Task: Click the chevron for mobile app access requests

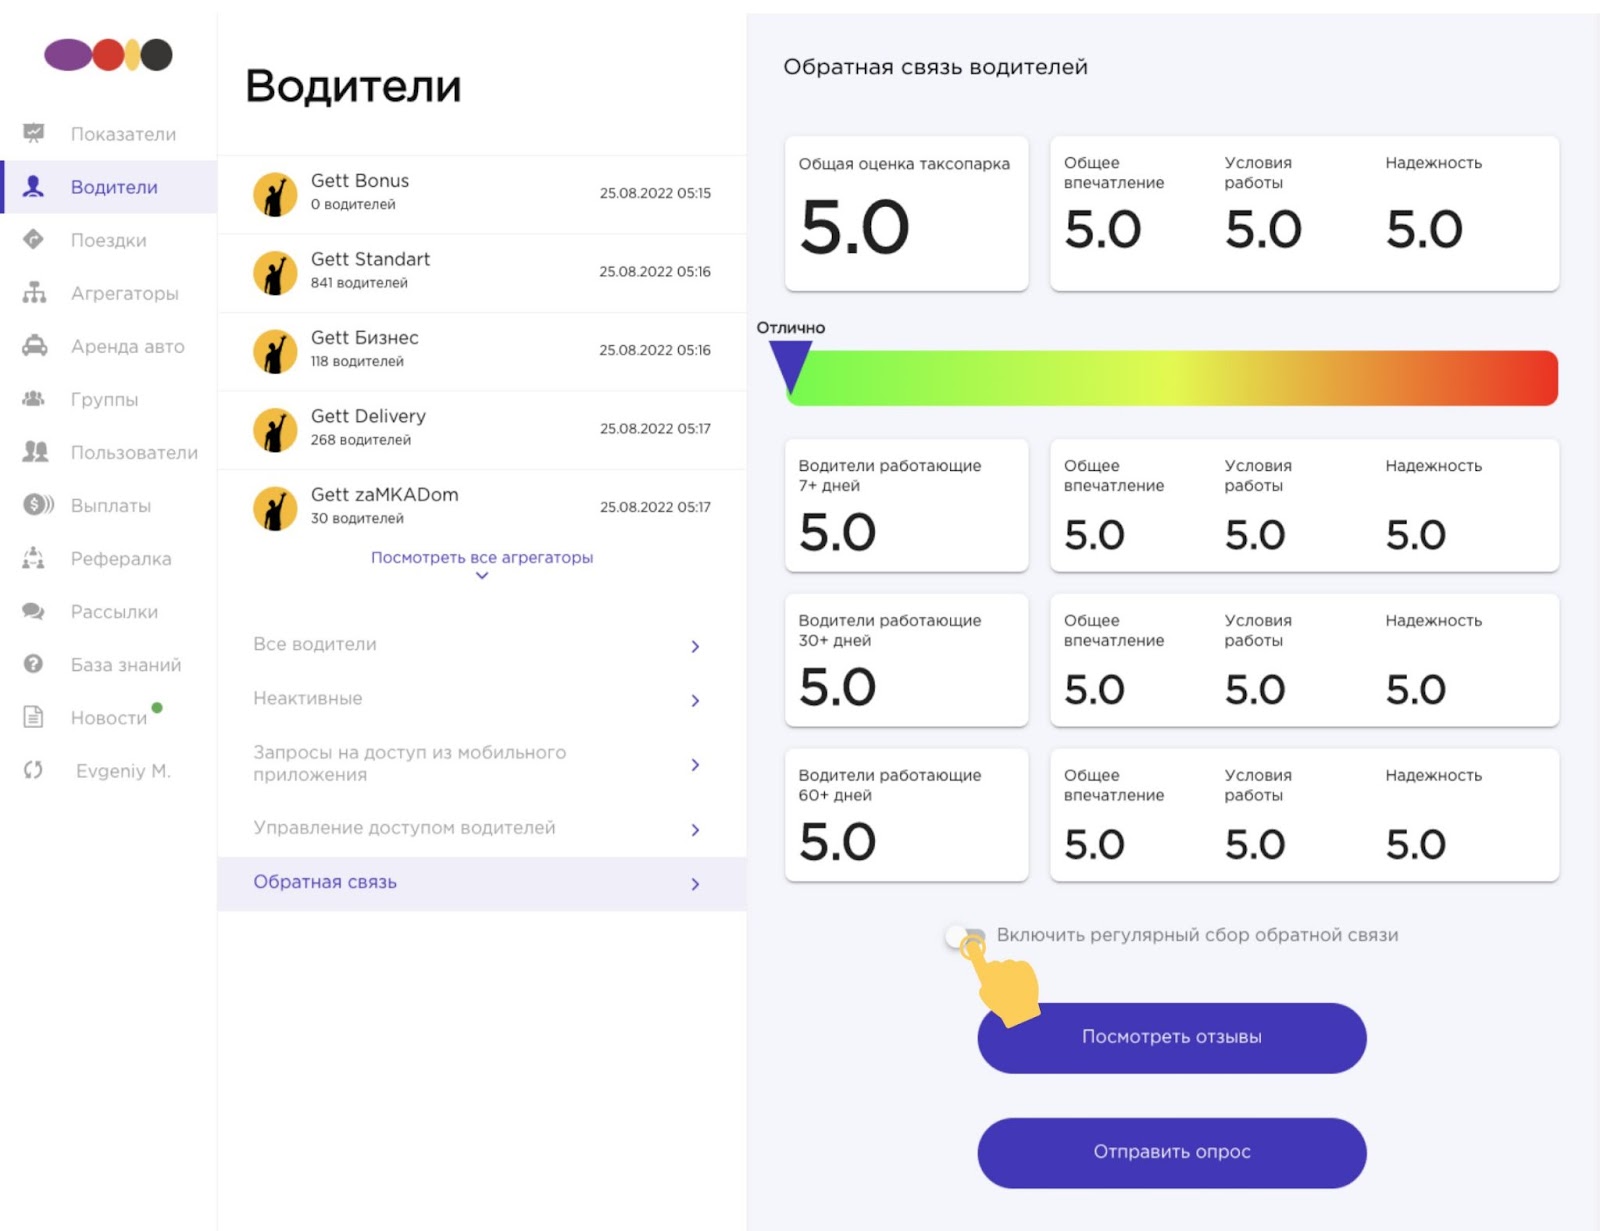Action: (695, 764)
